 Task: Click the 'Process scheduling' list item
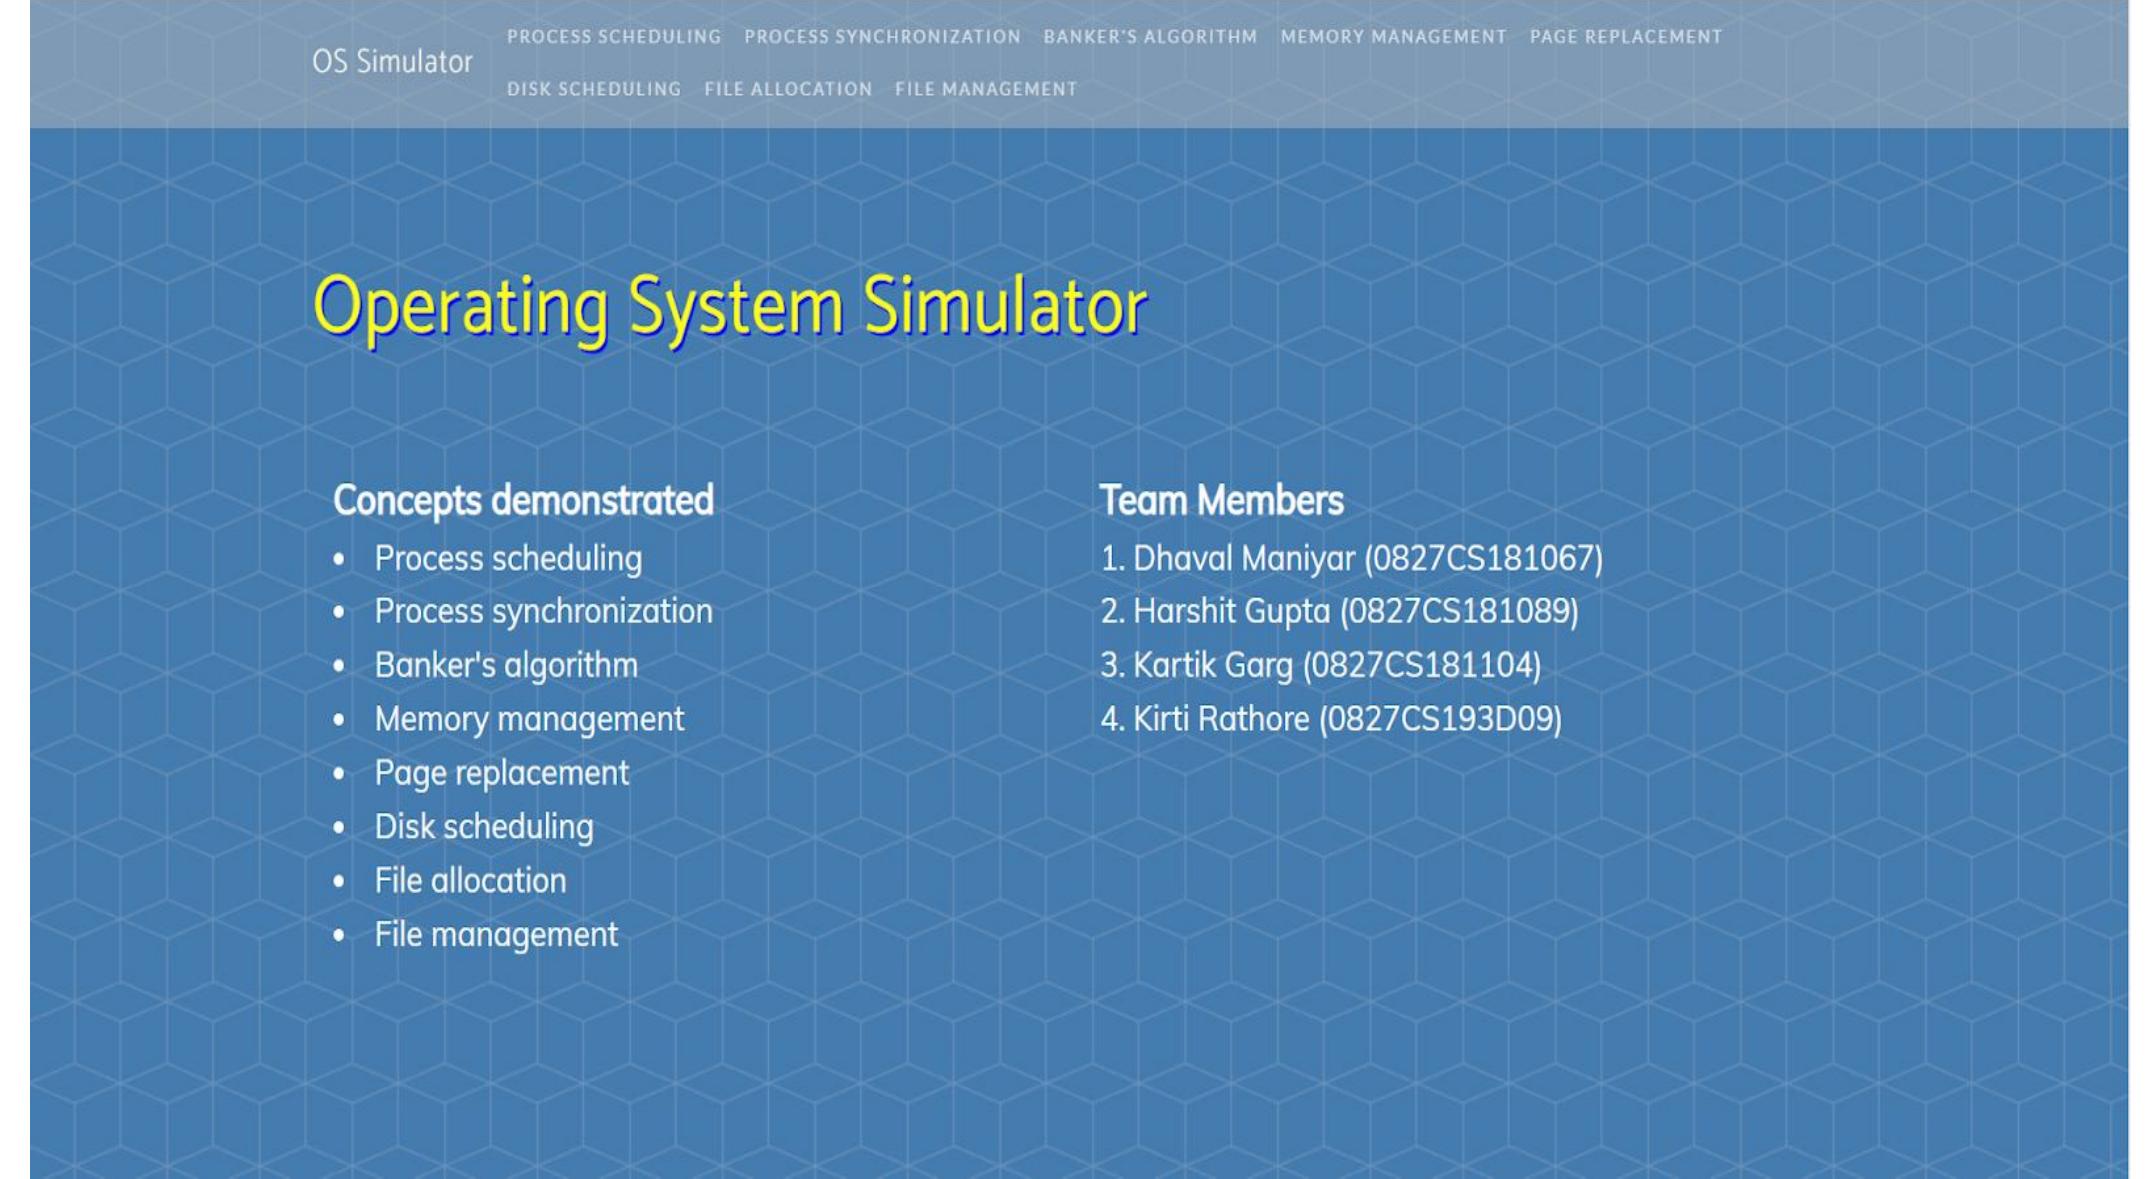[x=508, y=558]
